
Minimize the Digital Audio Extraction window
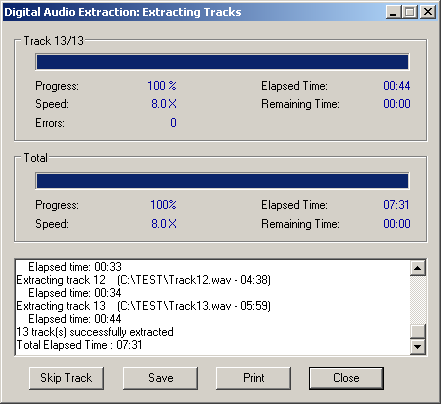(x=394, y=12)
